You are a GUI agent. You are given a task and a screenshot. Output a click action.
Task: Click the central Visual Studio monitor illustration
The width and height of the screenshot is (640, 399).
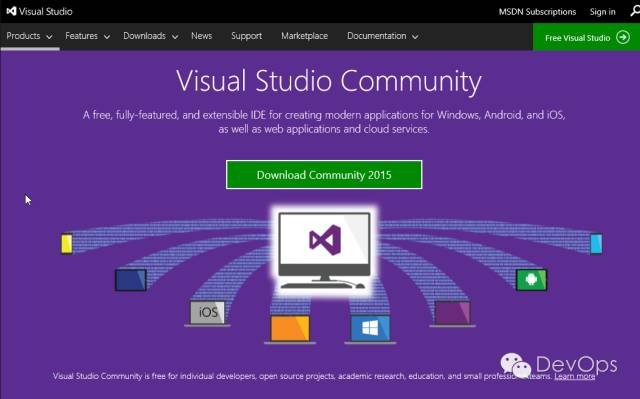324,250
